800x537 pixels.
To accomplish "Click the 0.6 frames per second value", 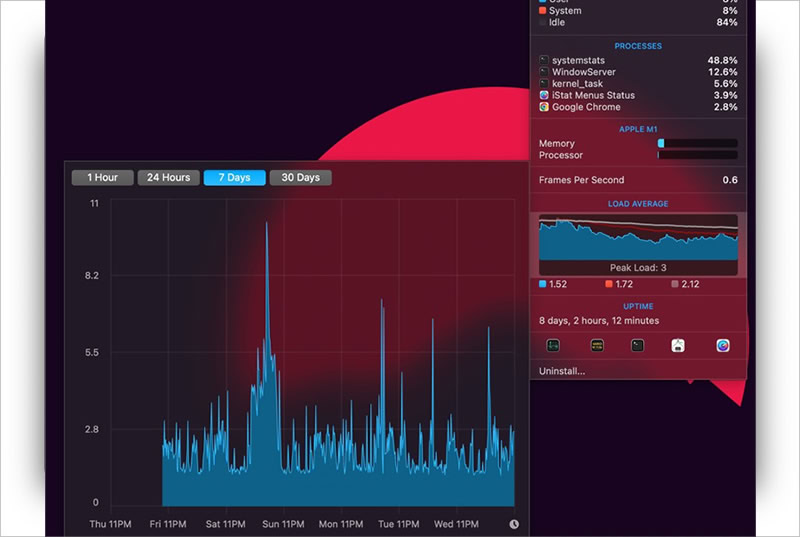I will click(x=730, y=180).
